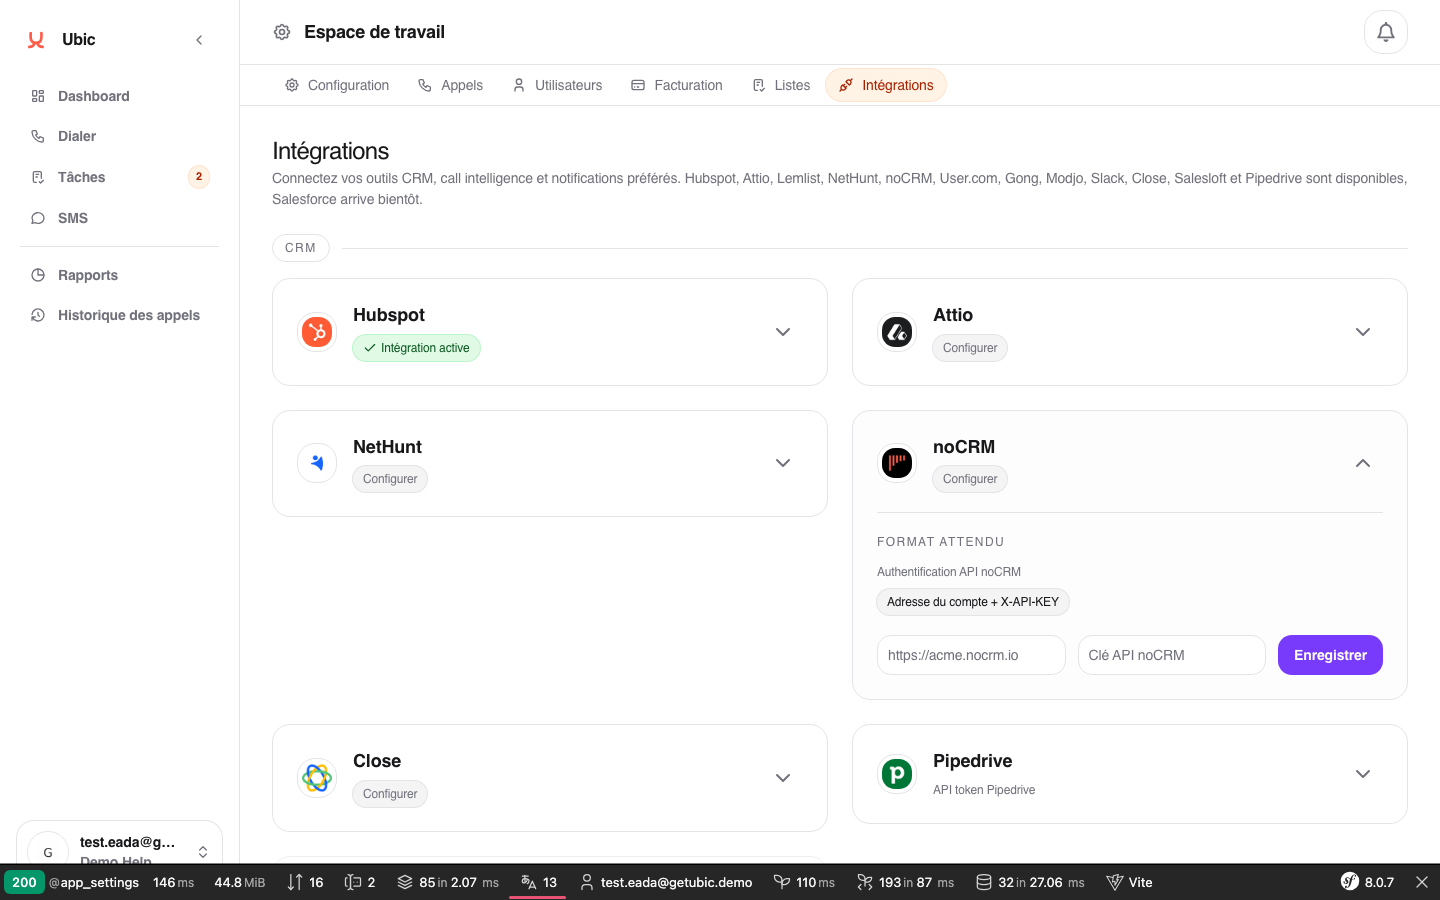Open request time panel 146 ms
The image size is (1440, 900).
pyautogui.click(x=173, y=882)
